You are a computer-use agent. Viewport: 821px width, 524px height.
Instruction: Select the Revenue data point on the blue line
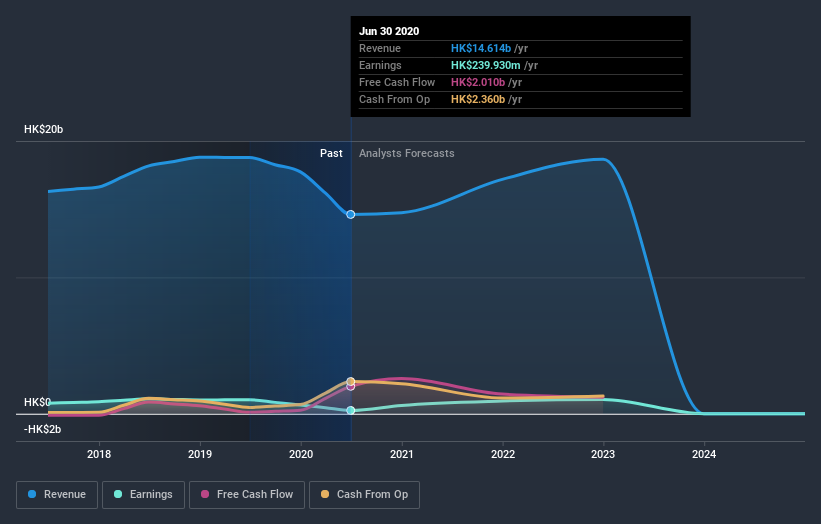pos(351,215)
